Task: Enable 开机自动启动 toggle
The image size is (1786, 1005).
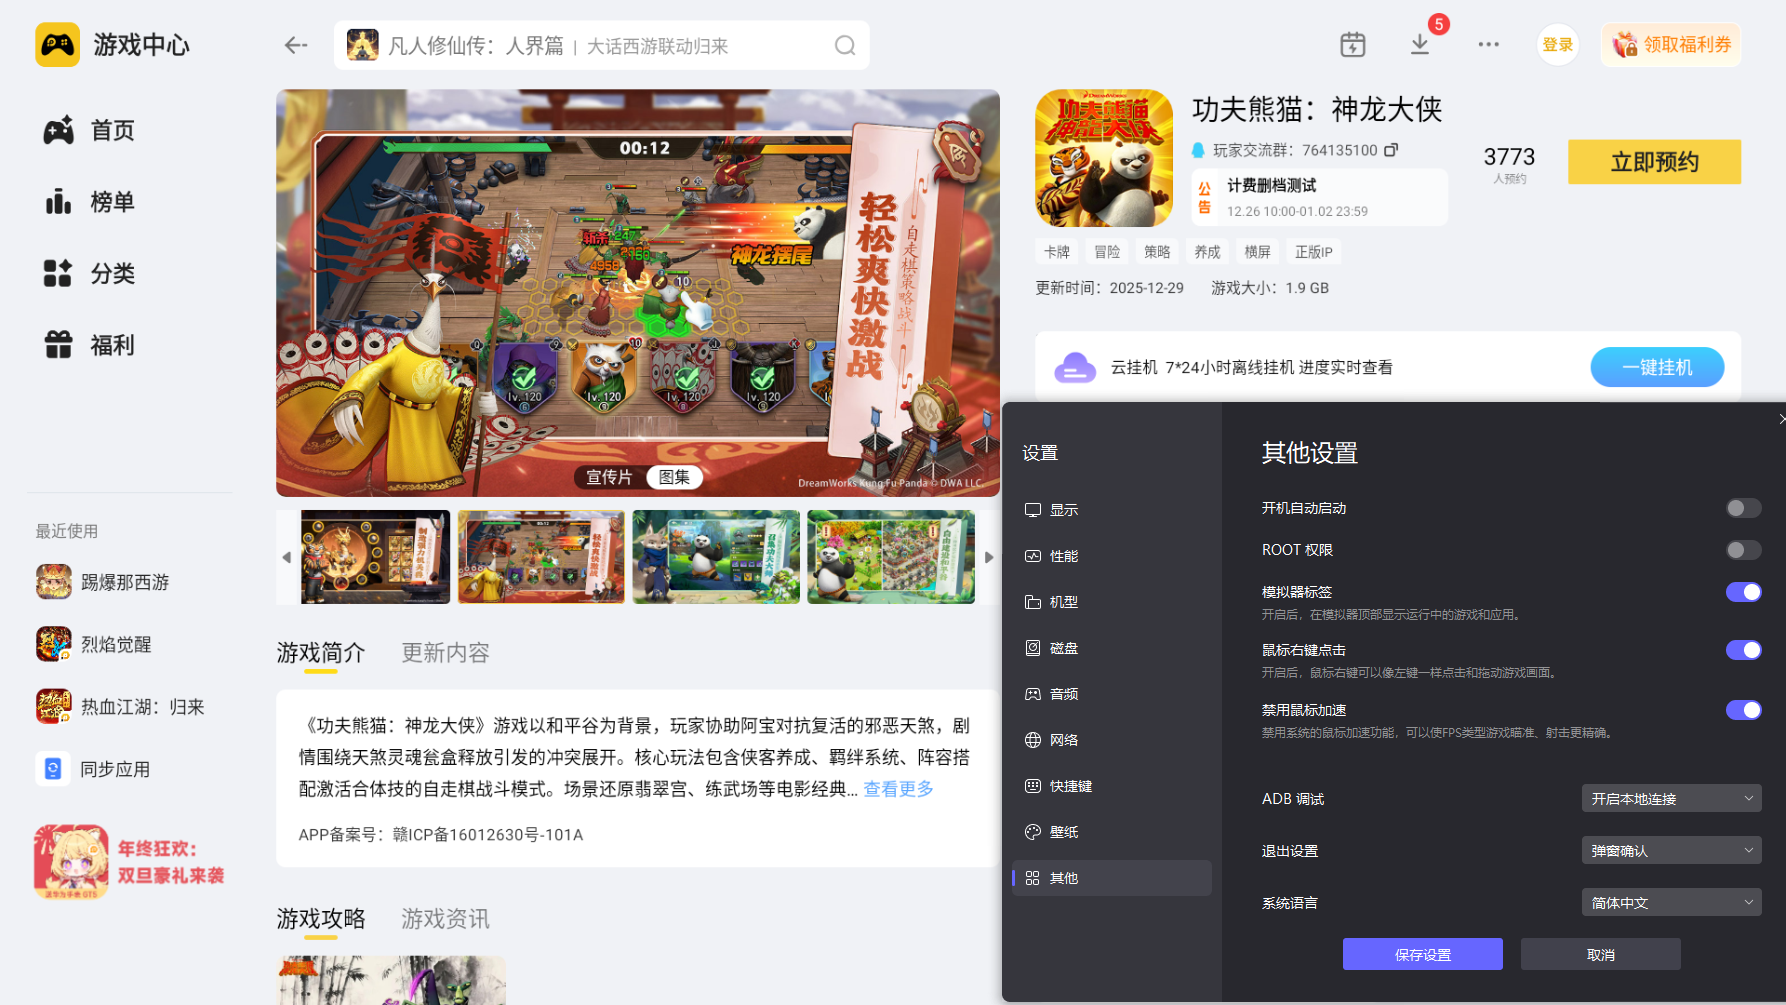Action: [x=1743, y=508]
